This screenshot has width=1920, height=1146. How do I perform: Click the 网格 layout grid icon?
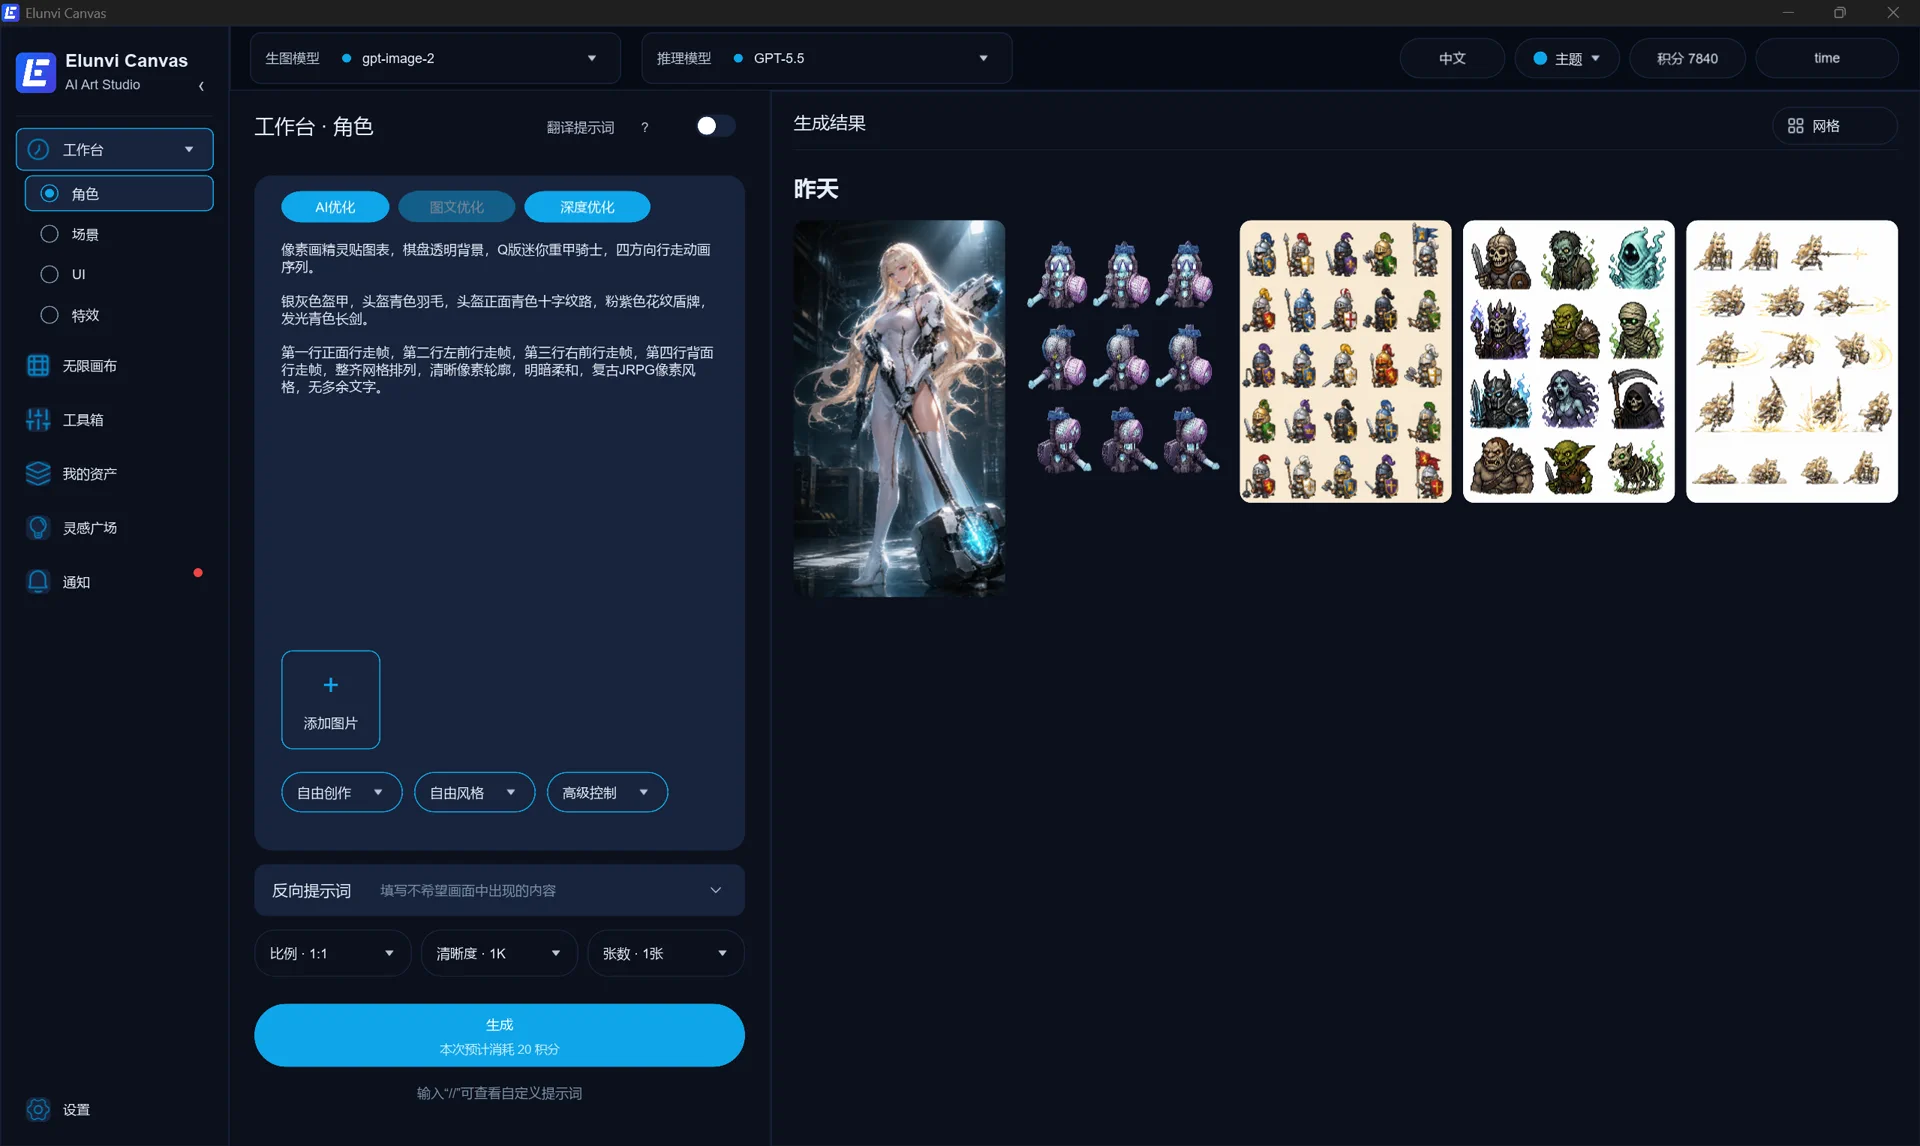[x=1796, y=126]
